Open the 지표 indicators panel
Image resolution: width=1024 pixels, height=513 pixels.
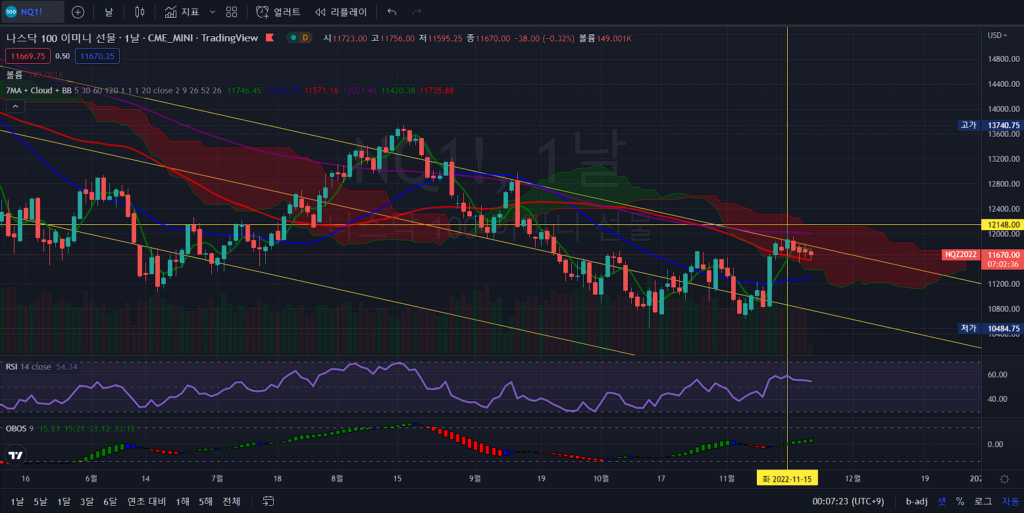(x=182, y=12)
